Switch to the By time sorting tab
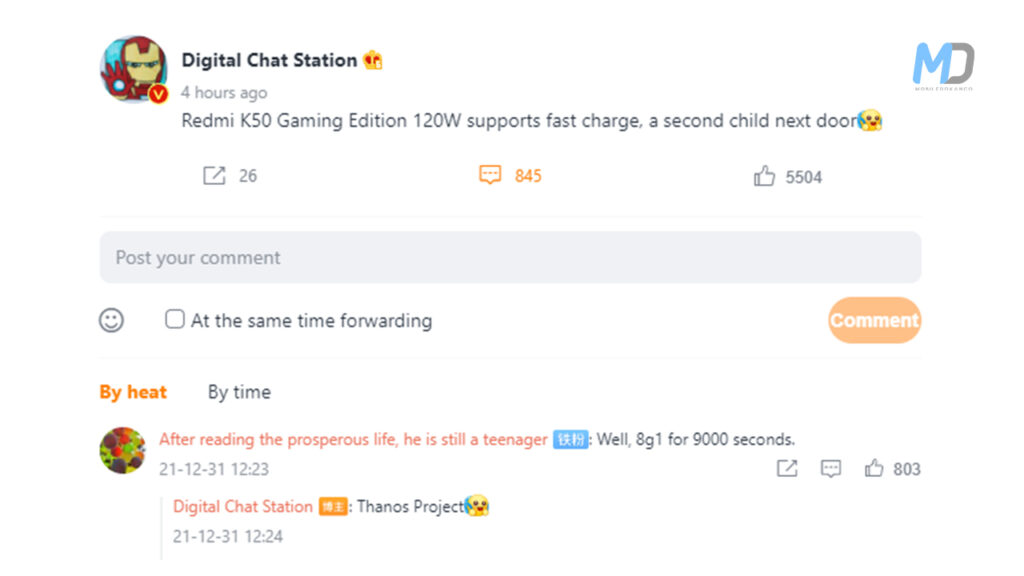 coord(238,392)
